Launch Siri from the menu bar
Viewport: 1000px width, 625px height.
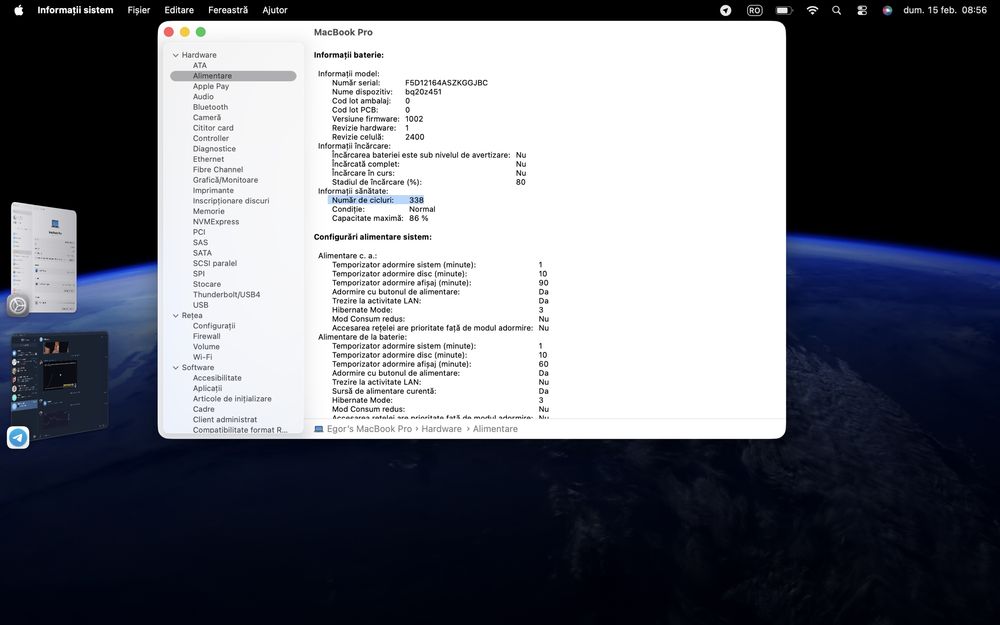[887, 10]
